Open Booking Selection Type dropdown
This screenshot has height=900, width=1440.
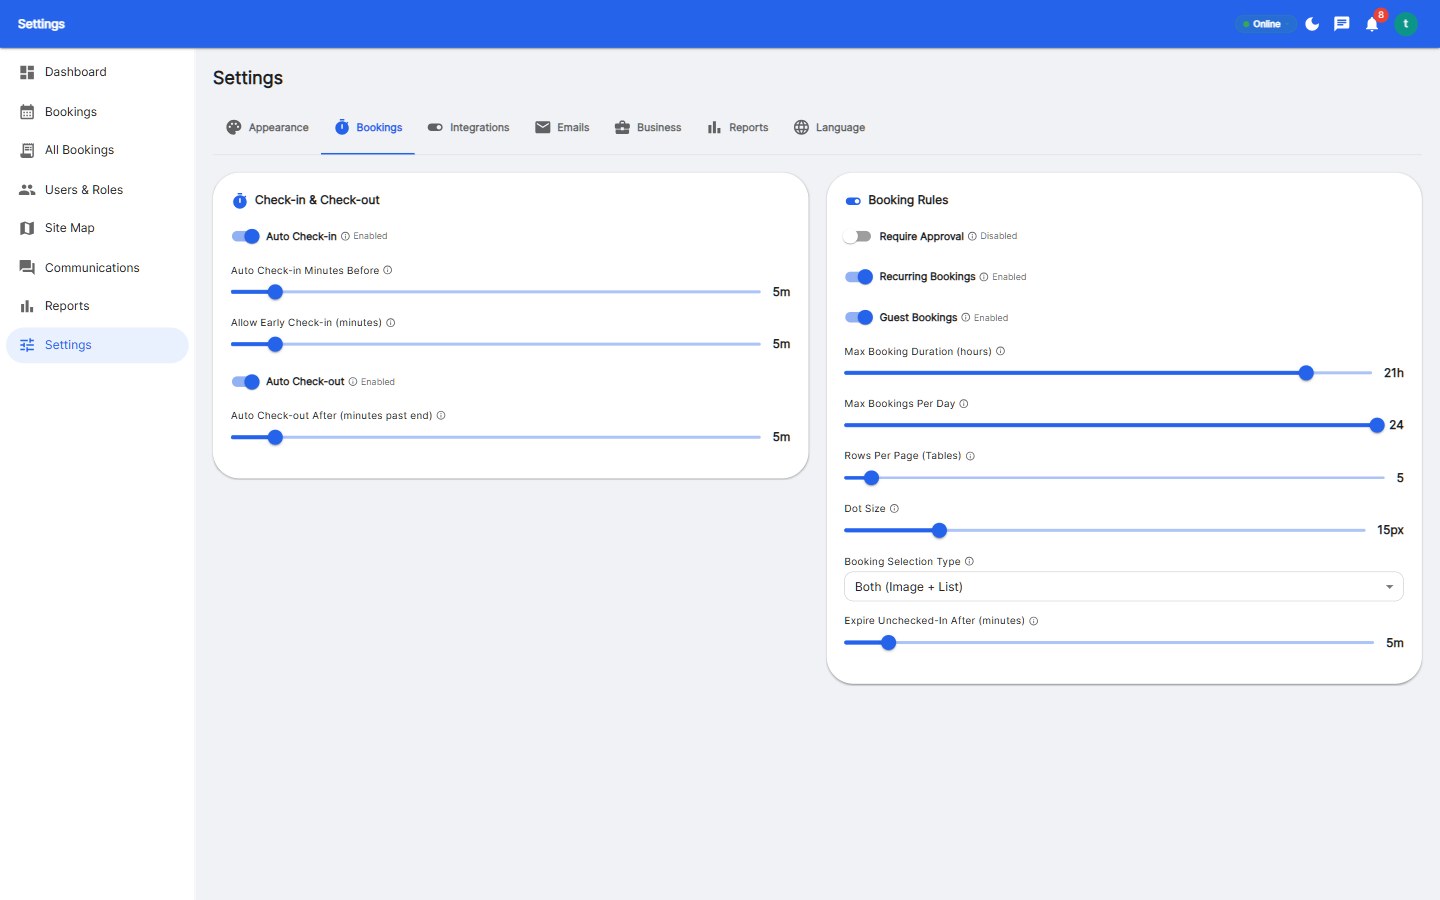coord(1124,587)
